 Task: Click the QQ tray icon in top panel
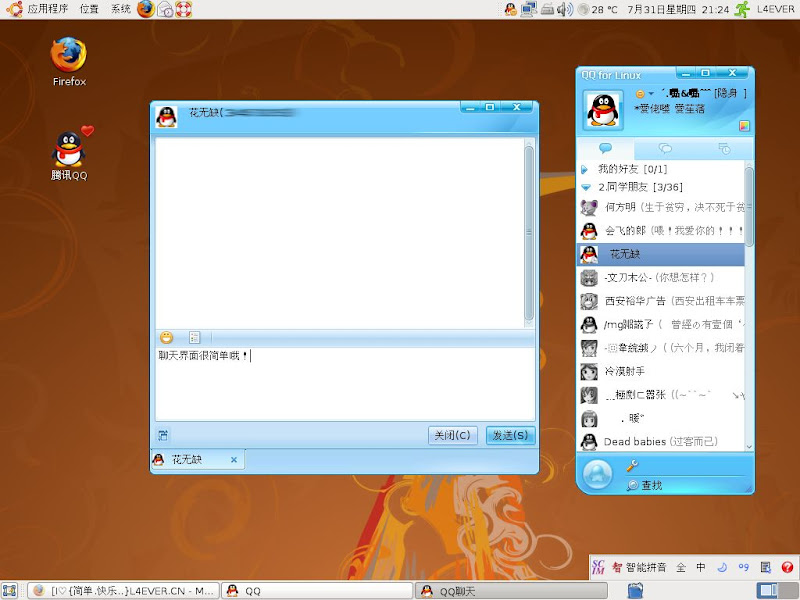tap(510, 9)
